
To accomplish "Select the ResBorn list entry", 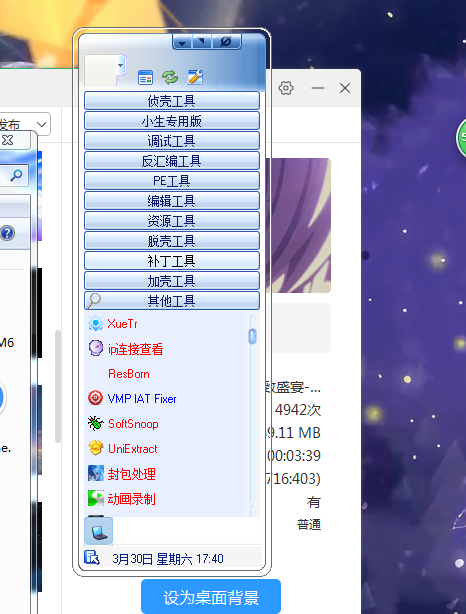I will pyautogui.click(x=129, y=374).
